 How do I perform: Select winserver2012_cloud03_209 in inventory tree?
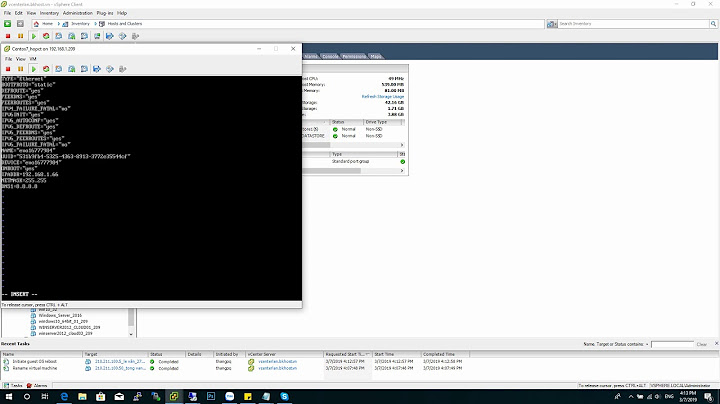point(65,333)
